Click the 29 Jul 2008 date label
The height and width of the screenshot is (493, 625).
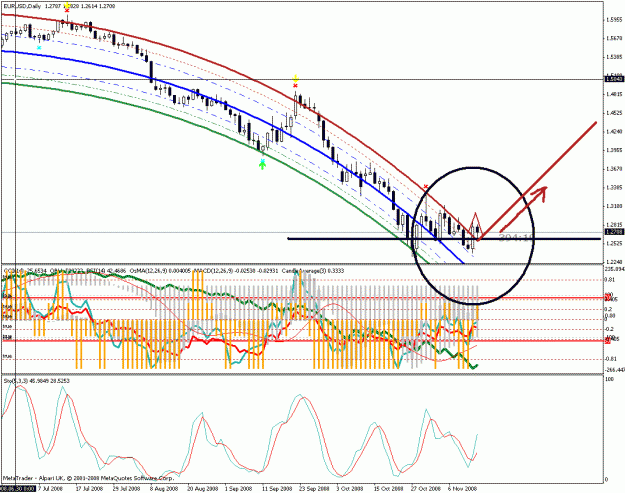tap(126, 489)
